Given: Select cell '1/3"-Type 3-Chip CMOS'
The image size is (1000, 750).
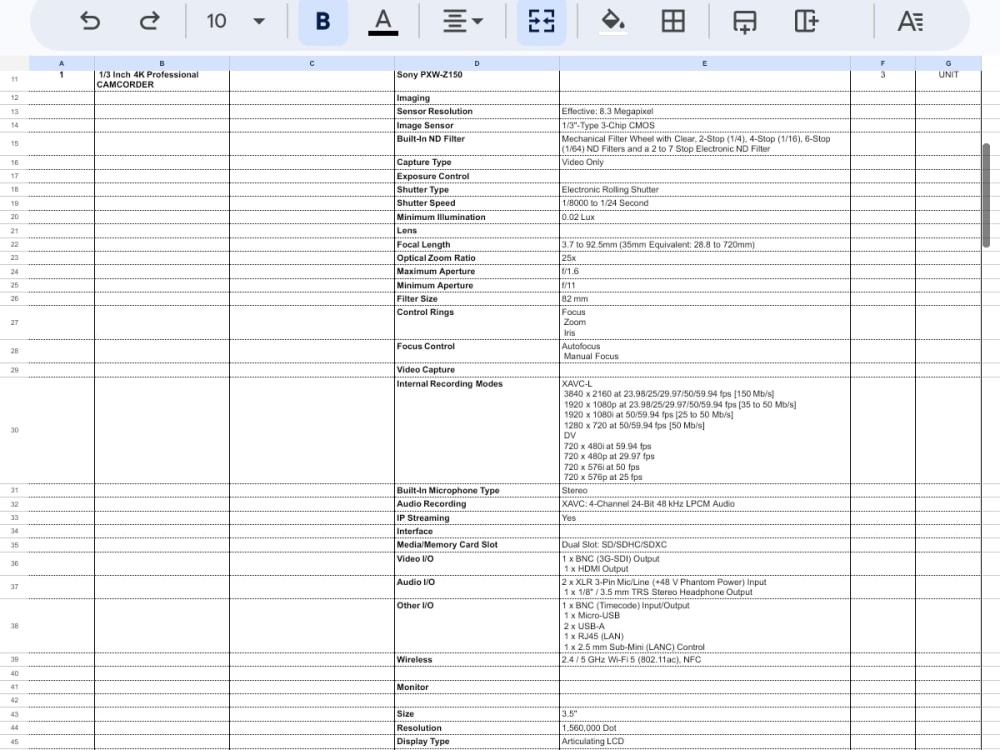Looking at the screenshot, I should click(x=705, y=126).
